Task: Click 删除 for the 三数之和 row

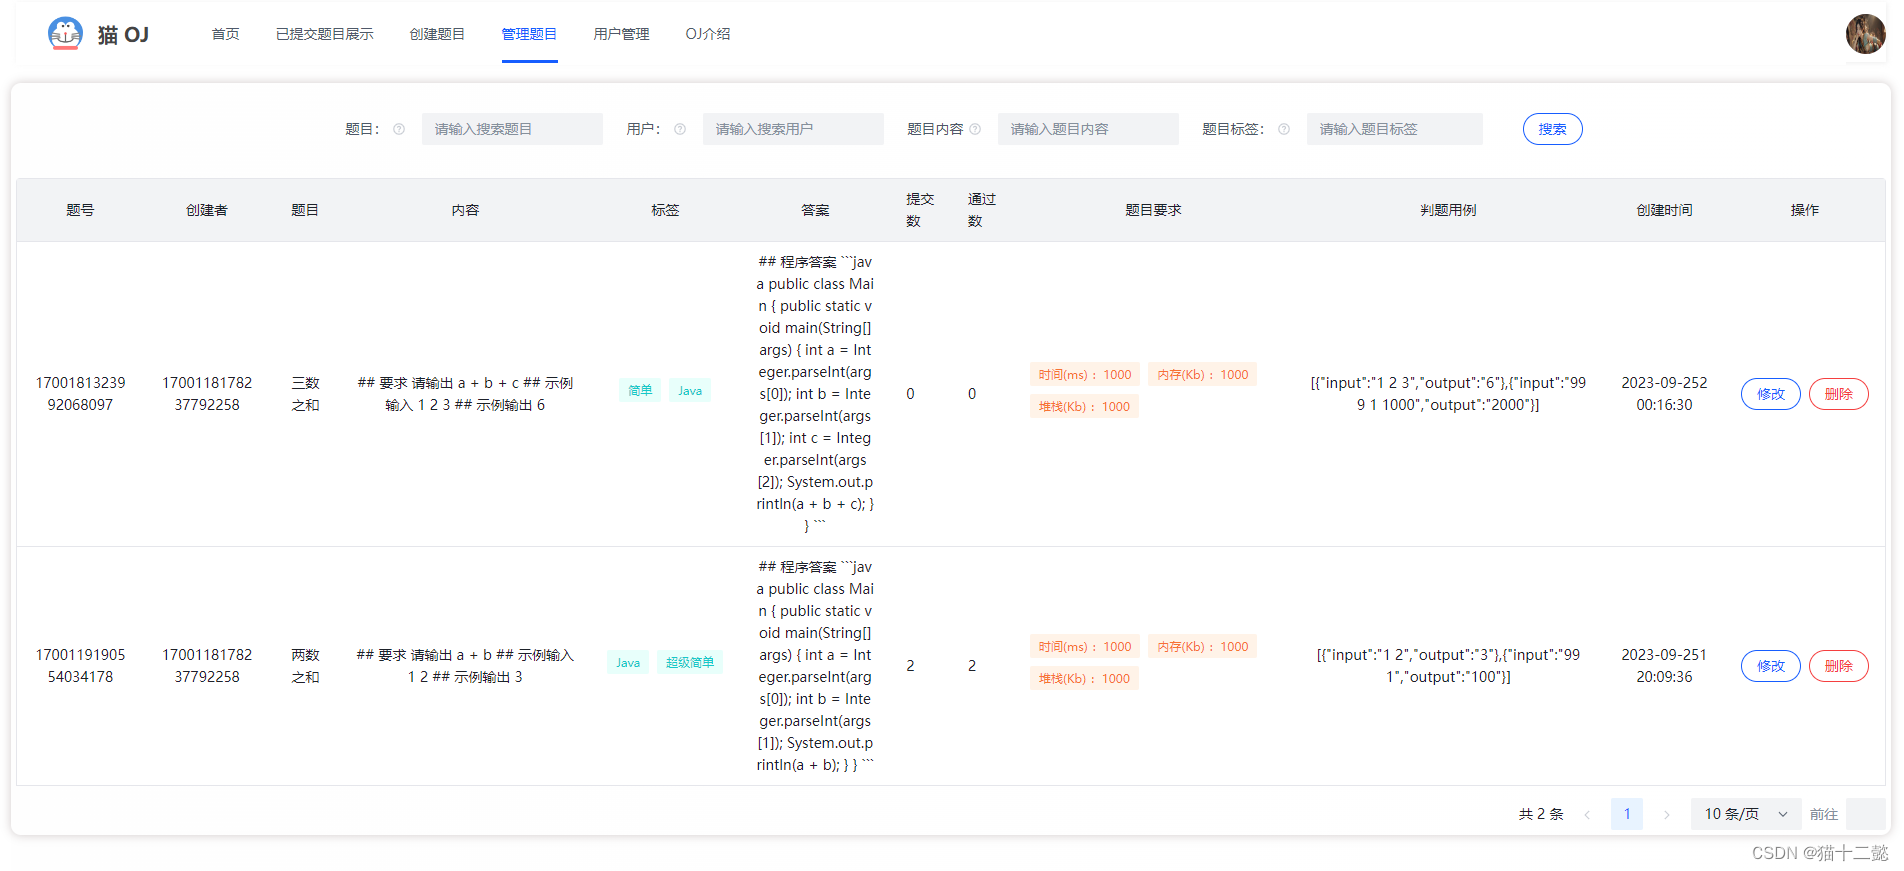Action: (1838, 394)
